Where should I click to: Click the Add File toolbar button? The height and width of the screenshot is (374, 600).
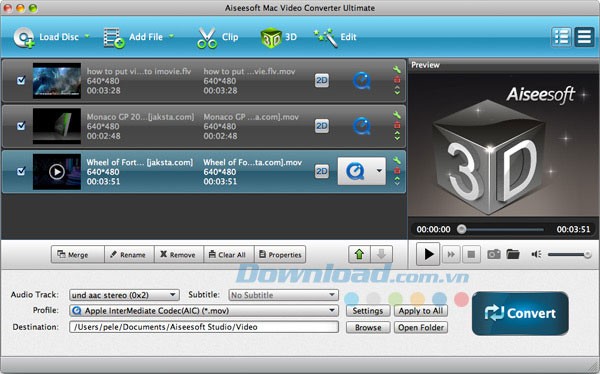[133, 37]
